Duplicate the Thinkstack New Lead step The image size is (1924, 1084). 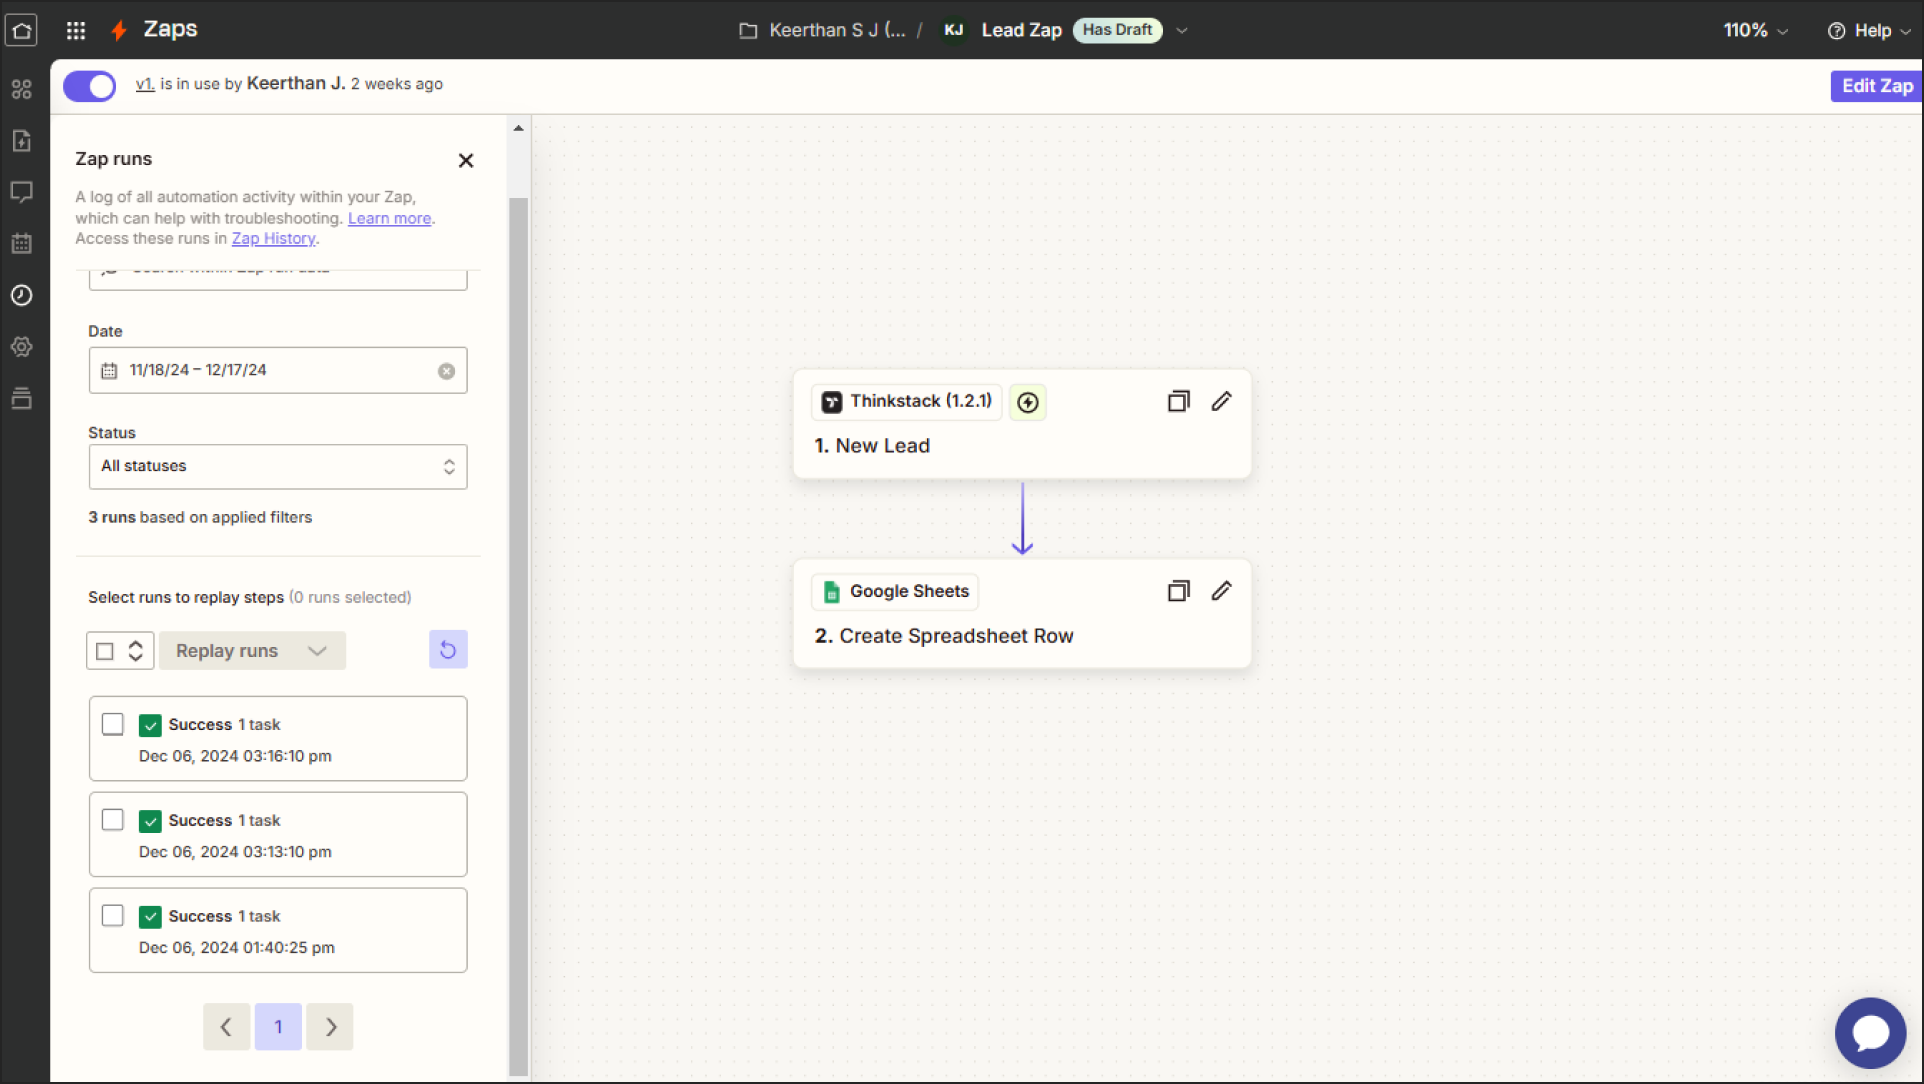(1178, 401)
